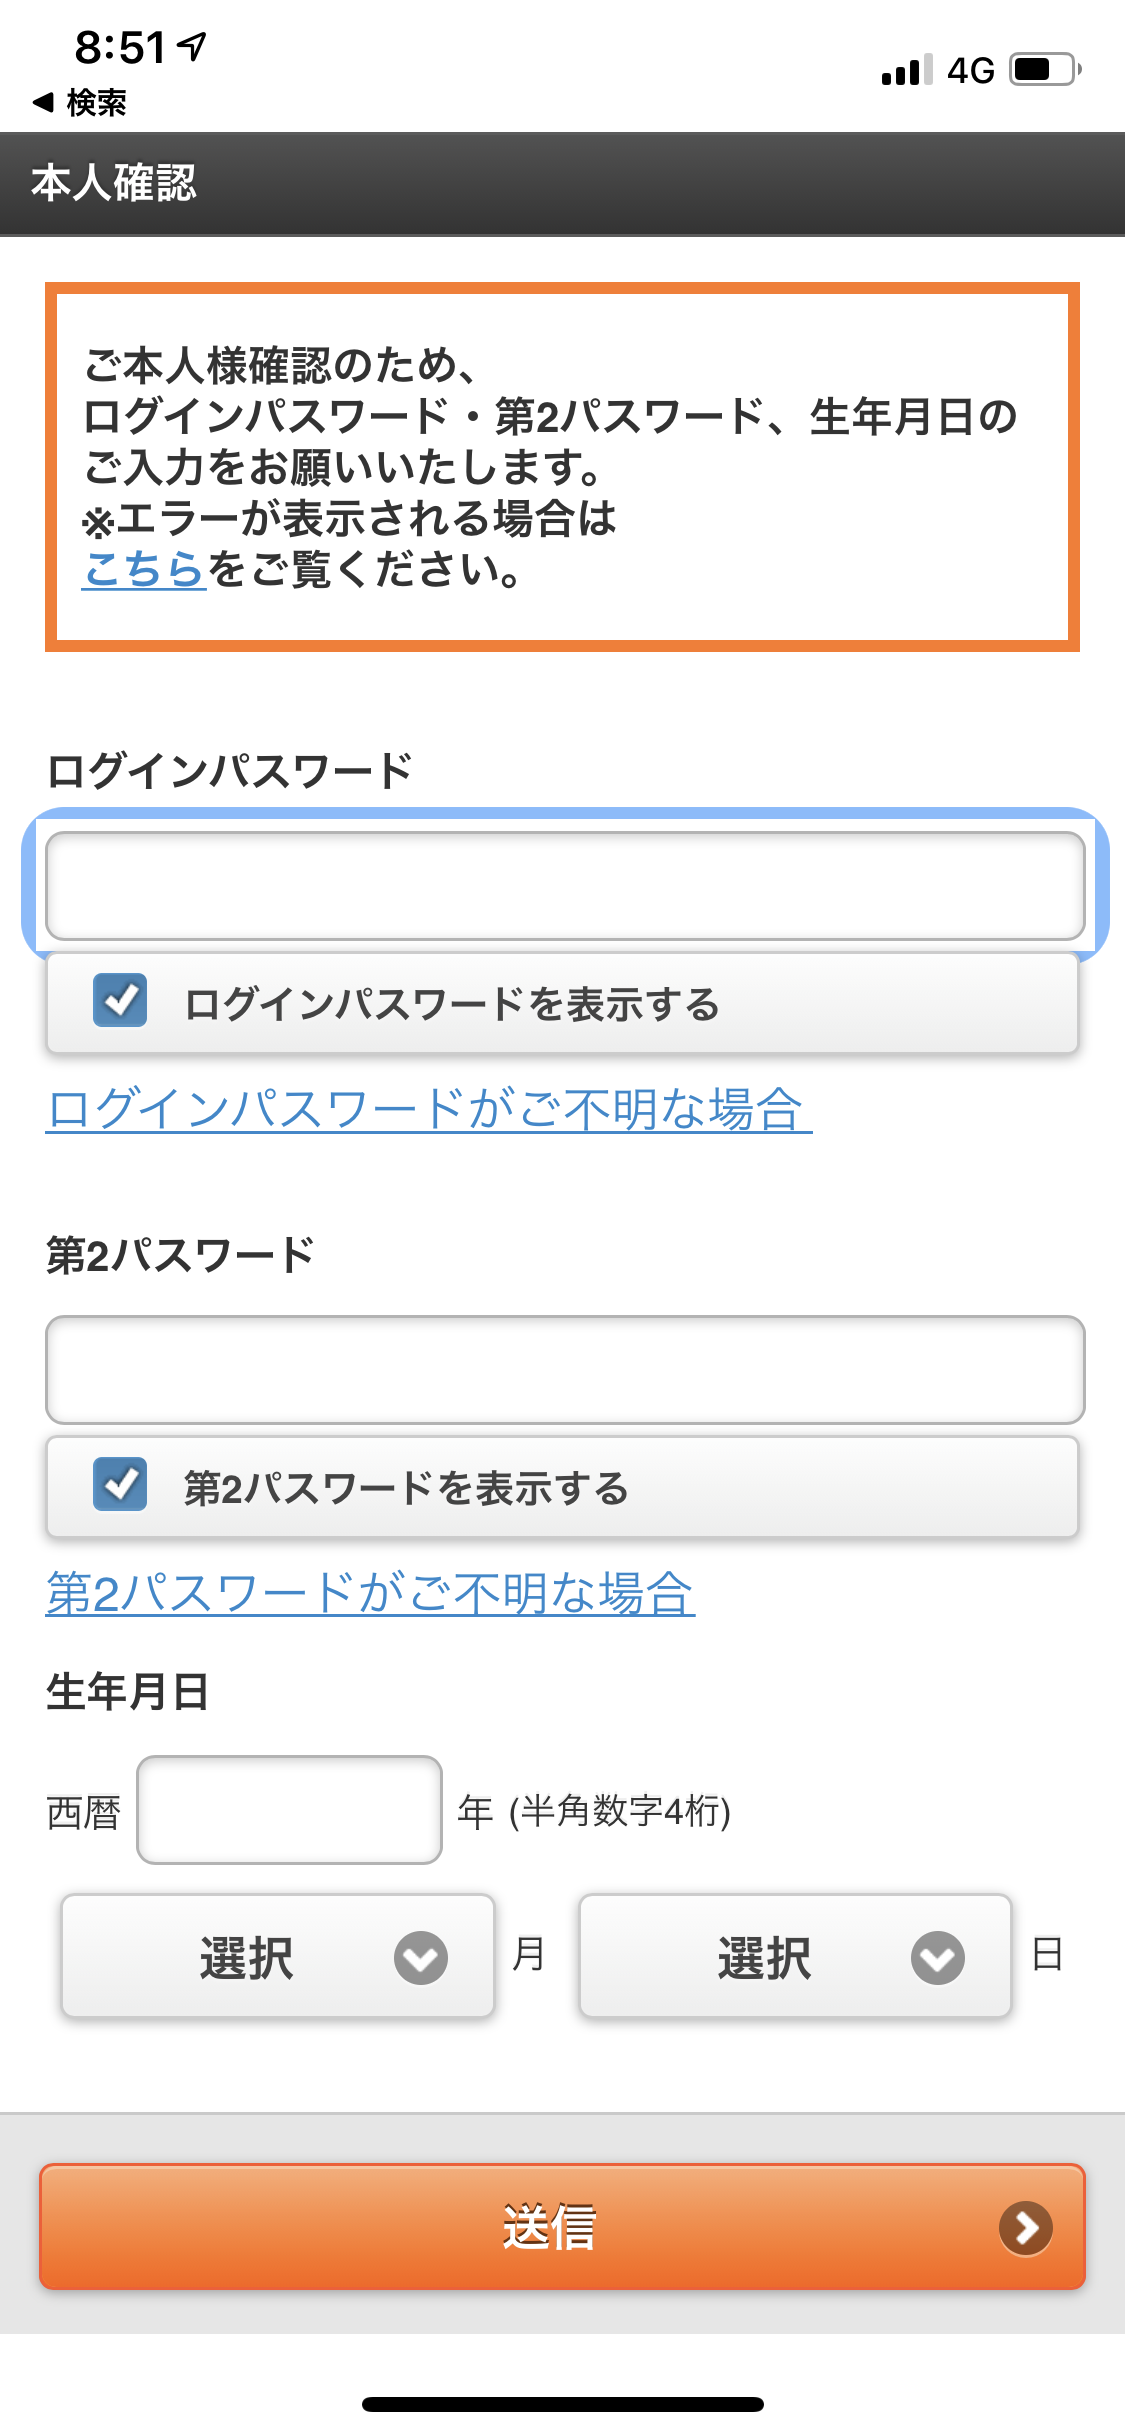The image size is (1125, 2436).
Task: Tap the battery icon in status bar
Action: click(1045, 69)
